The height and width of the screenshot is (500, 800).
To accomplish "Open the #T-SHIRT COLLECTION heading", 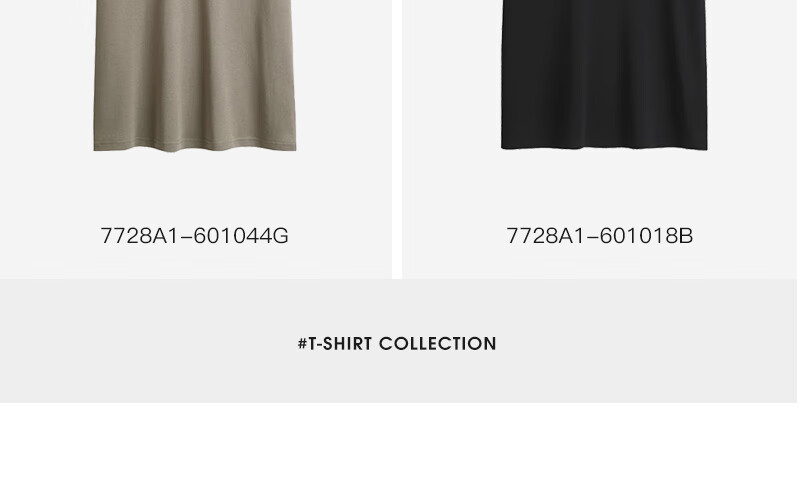I will [397, 343].
